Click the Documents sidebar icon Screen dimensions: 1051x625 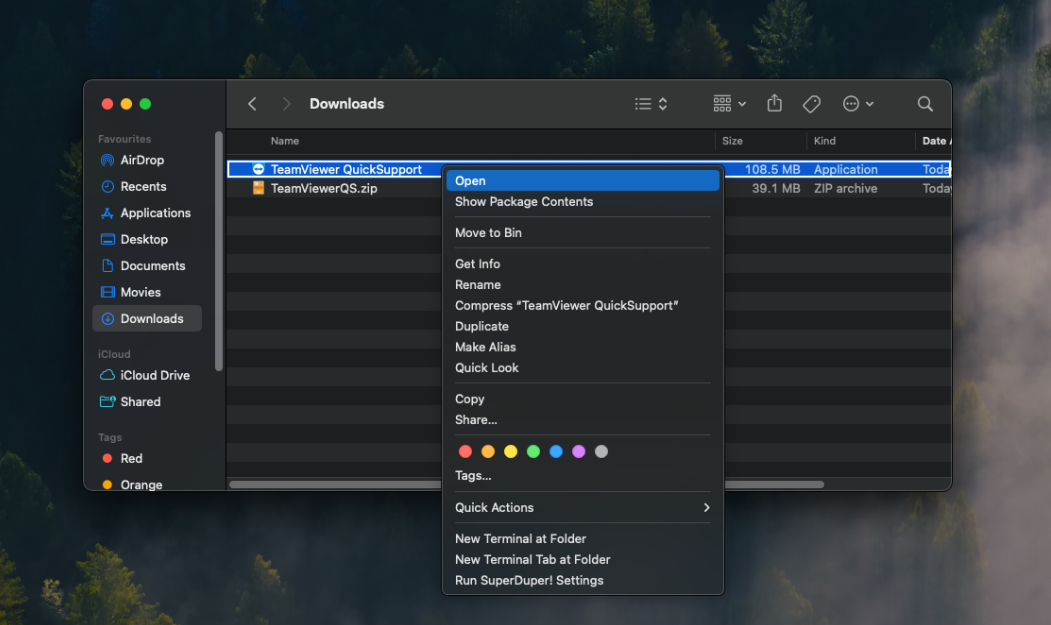click(107, 266)
